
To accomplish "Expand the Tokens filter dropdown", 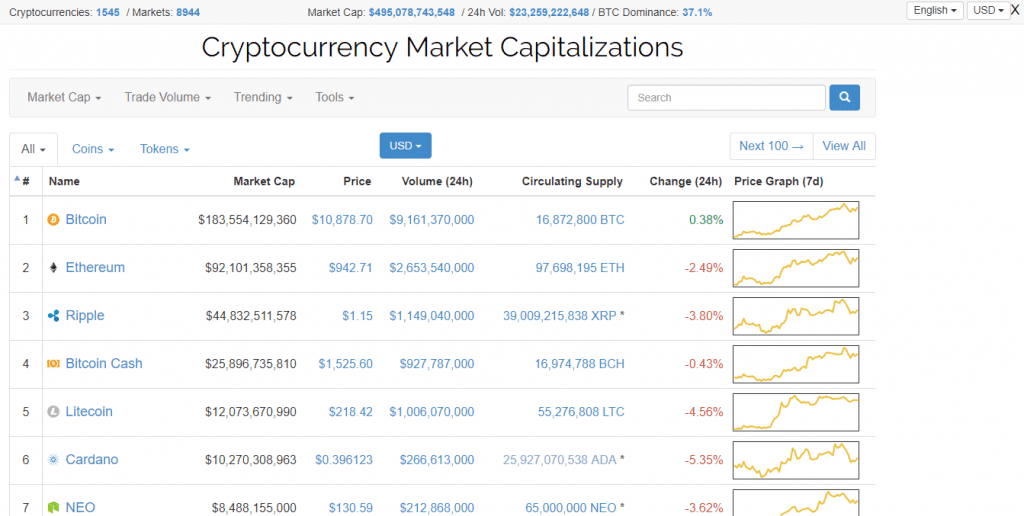I will click(x=165, y=149).
